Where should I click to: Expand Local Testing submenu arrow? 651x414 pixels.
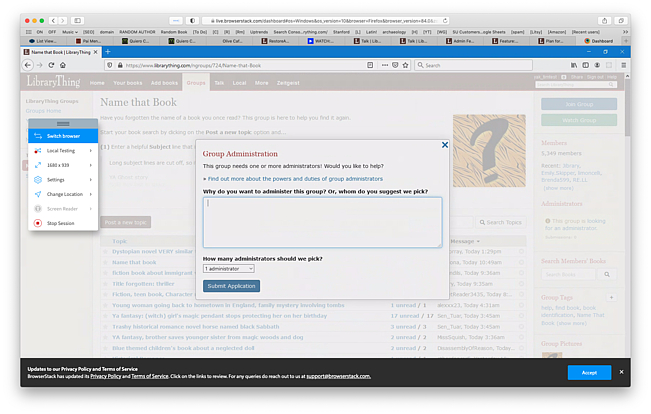tap(91, 150)
